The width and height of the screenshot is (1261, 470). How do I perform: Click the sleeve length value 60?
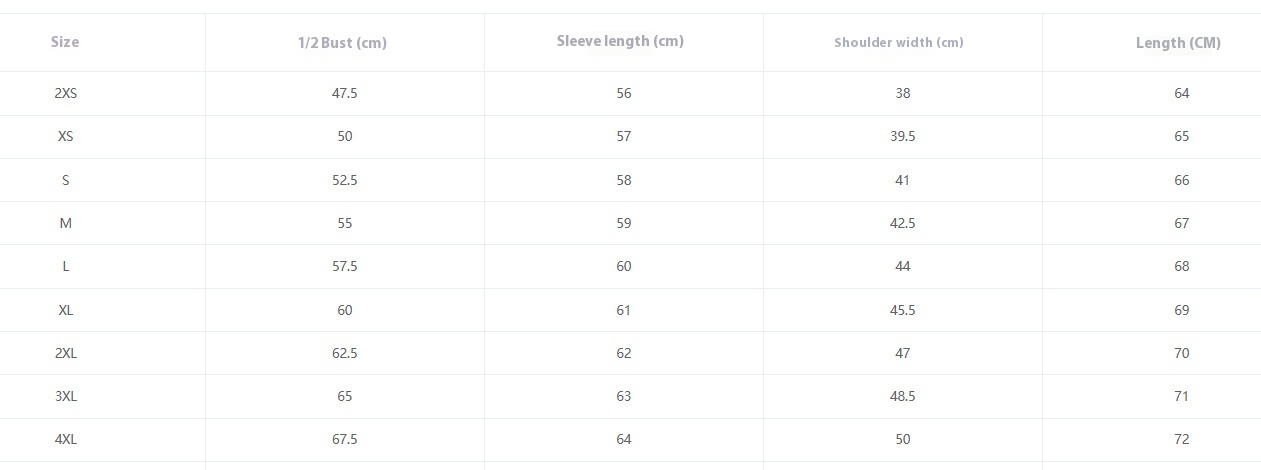(x=624, y=266)
